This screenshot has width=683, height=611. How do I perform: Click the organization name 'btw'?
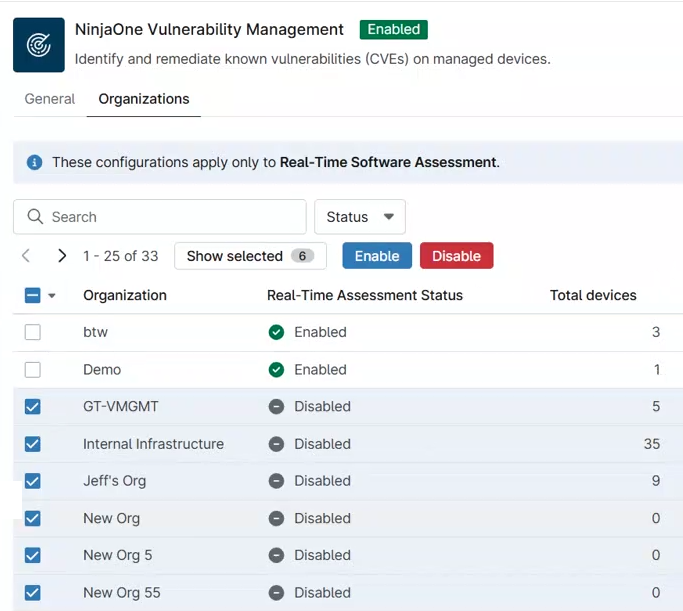[x=95, y=332]
